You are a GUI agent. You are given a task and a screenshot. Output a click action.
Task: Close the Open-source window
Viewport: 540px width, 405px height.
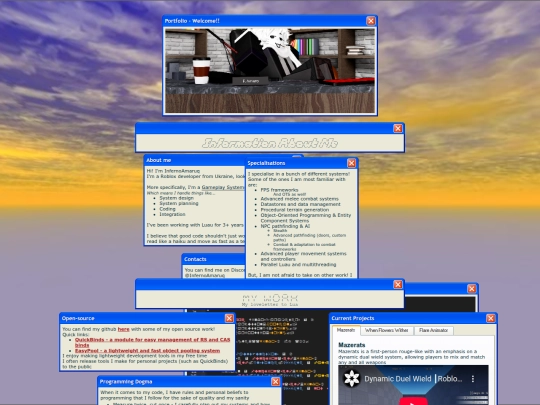(x=229, y=318)
